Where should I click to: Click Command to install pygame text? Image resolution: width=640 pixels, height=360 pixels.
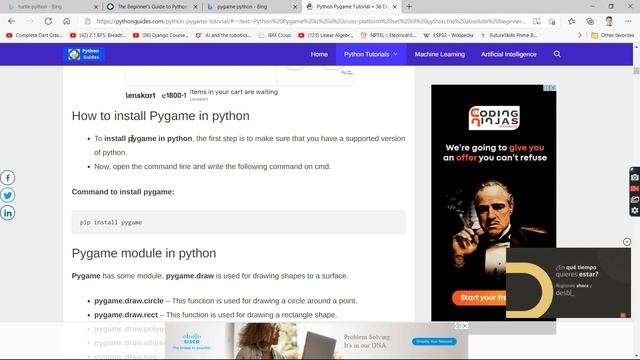[123, 192]
